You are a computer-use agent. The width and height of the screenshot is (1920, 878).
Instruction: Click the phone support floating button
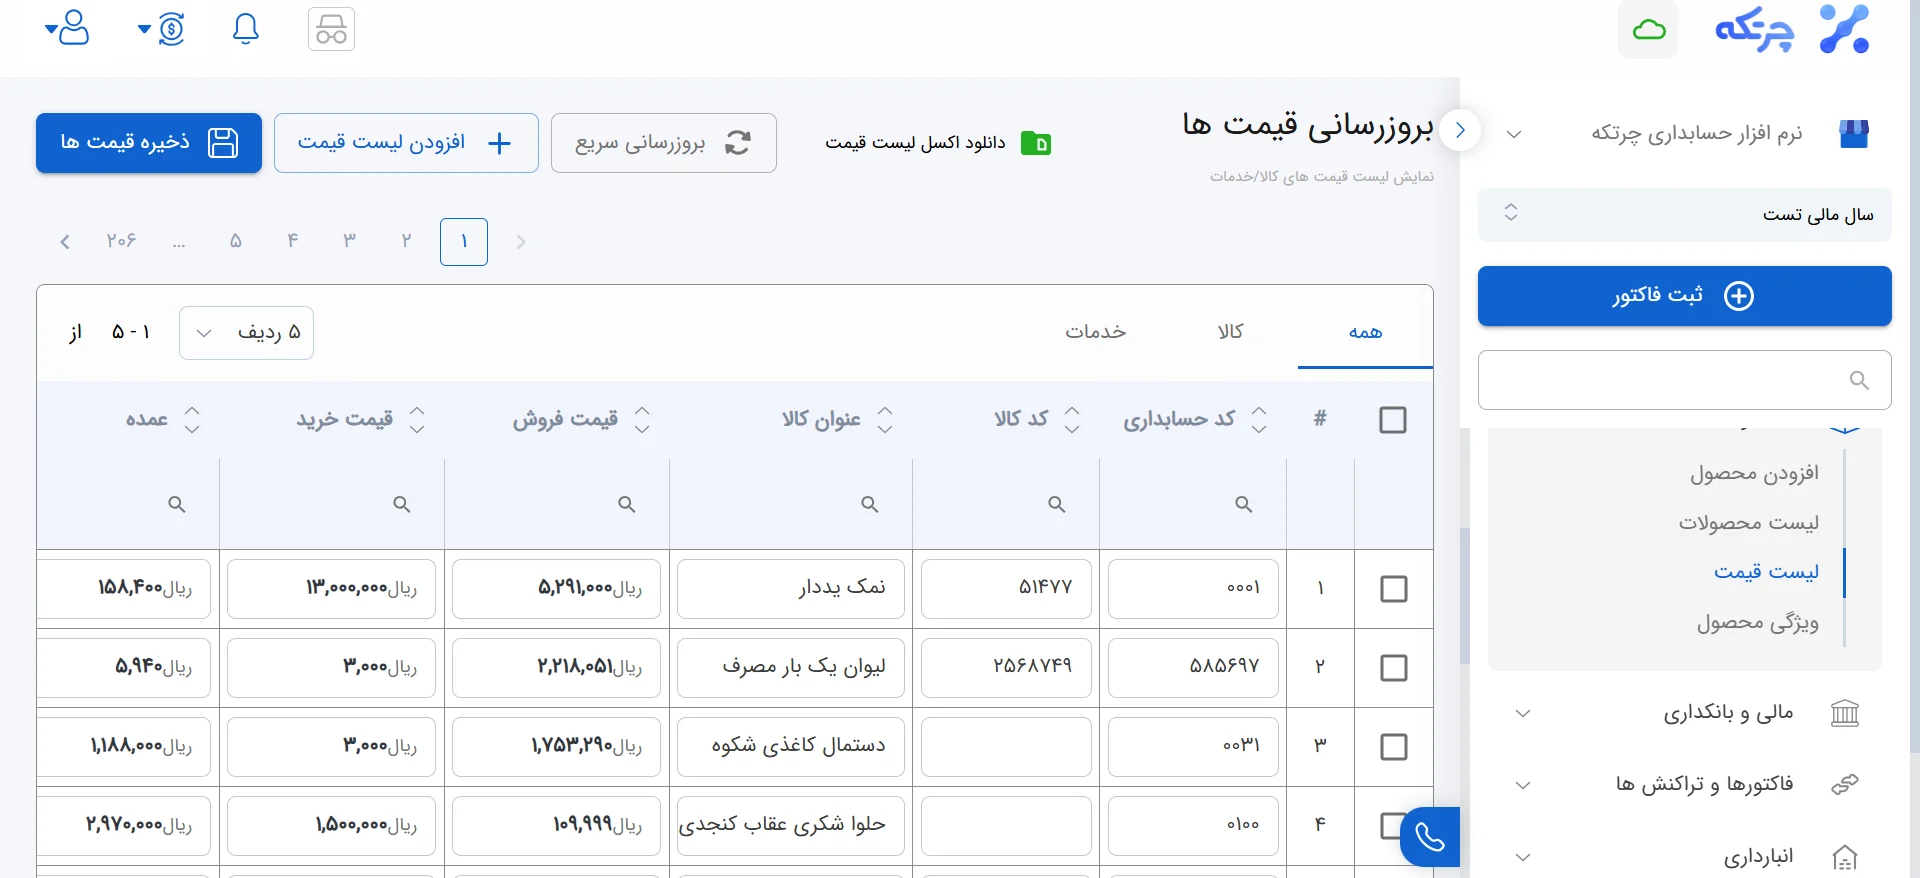pyautogui.click(x=1430, y=836)
